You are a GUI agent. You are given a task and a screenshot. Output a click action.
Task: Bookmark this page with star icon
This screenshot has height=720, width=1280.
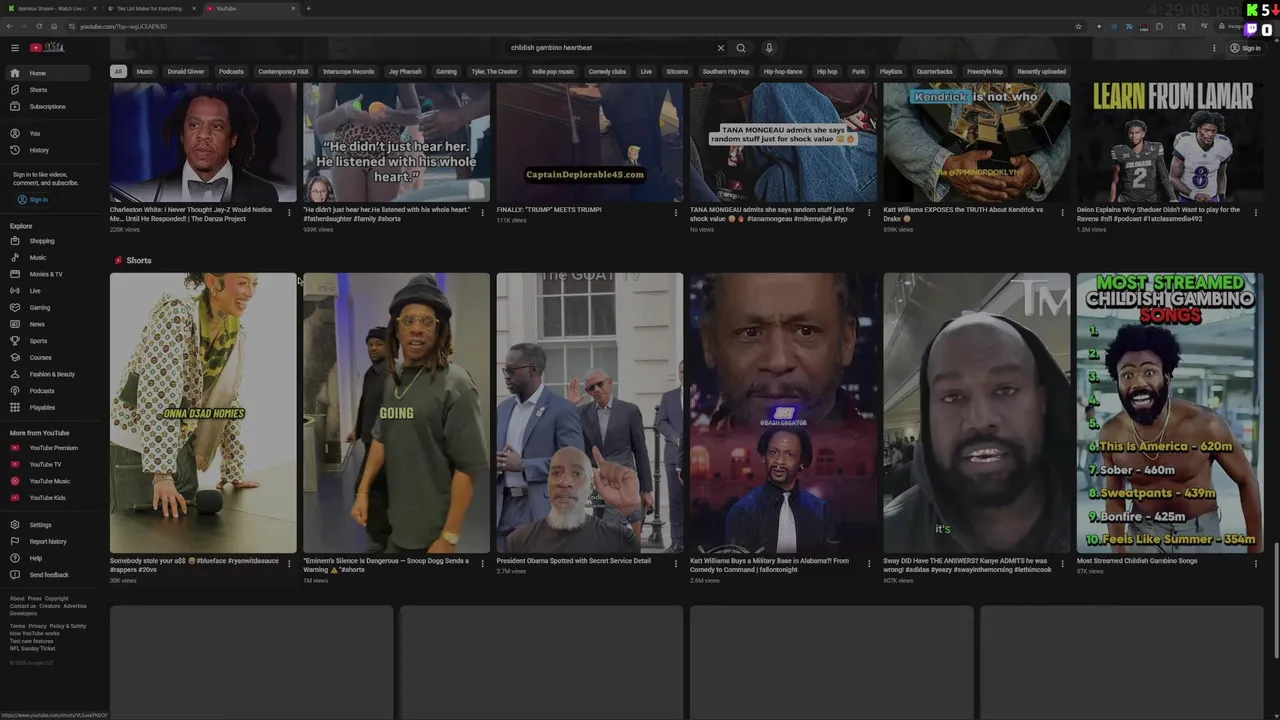click(x=1078, y=26)
